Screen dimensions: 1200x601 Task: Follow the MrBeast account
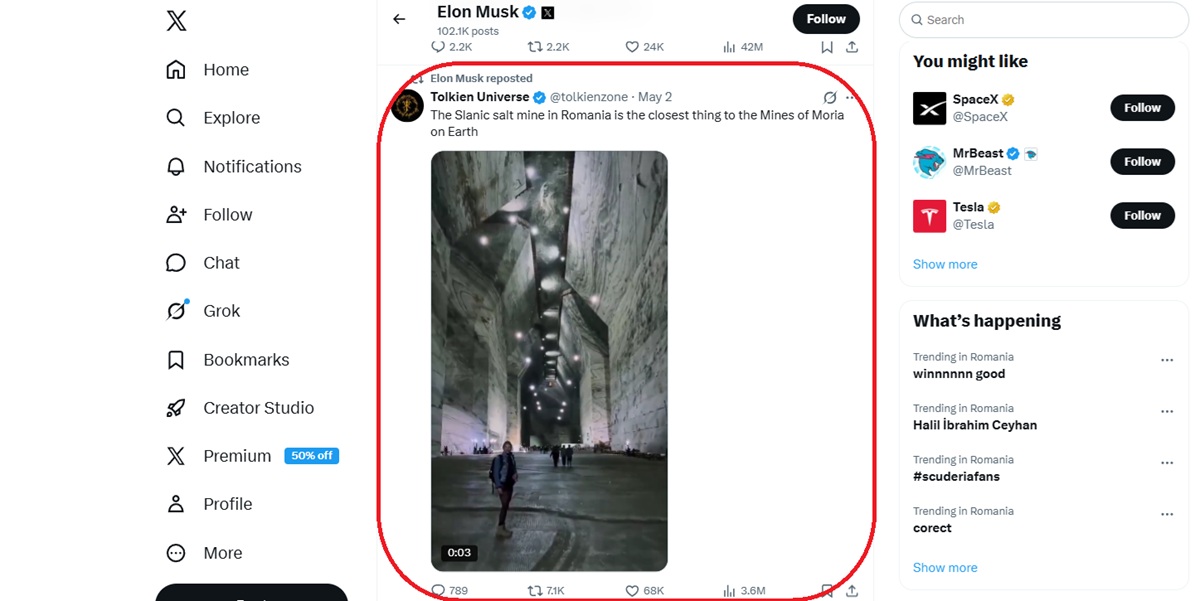(1142, 162)
